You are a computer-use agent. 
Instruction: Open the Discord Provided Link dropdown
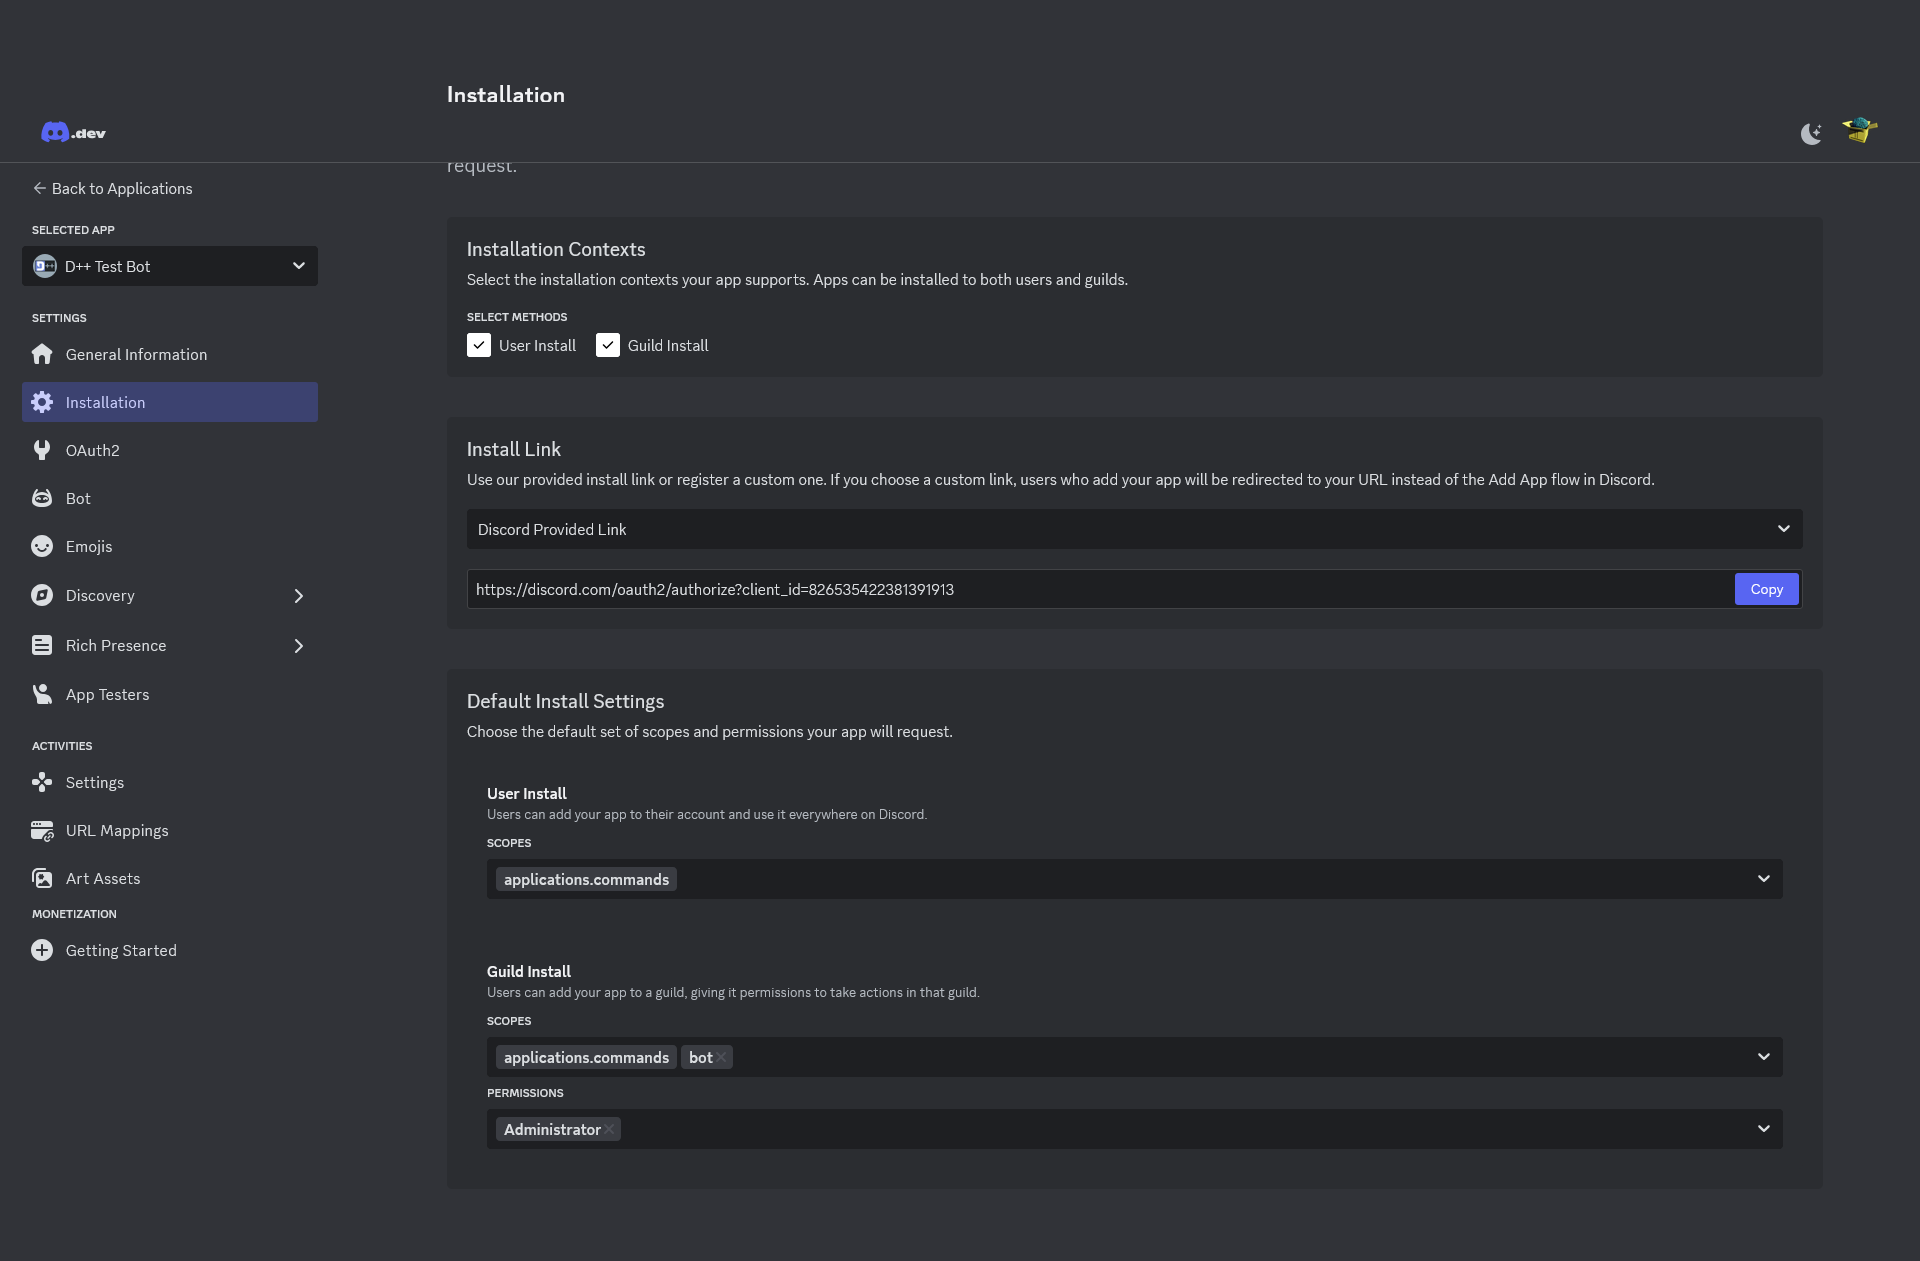click(1134, 529)
